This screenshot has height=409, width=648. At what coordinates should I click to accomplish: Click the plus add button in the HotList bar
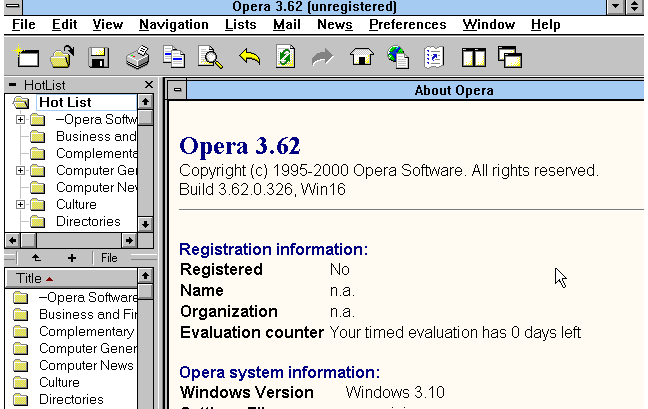click(x=72, y=258)
